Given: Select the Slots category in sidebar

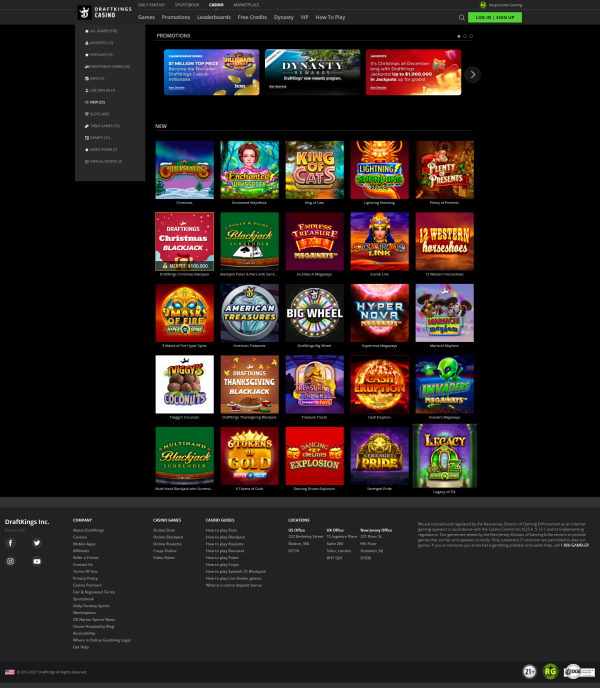Looking at the screenshot, I should (97, 114).
